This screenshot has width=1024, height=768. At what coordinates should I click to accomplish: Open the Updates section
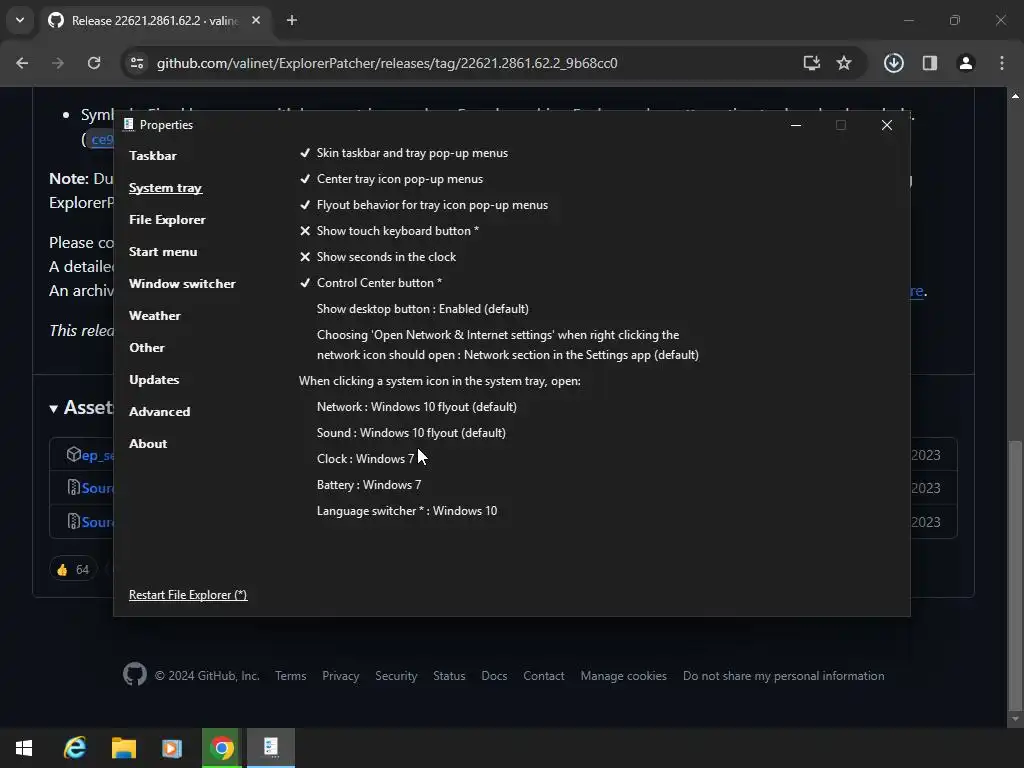154,379
